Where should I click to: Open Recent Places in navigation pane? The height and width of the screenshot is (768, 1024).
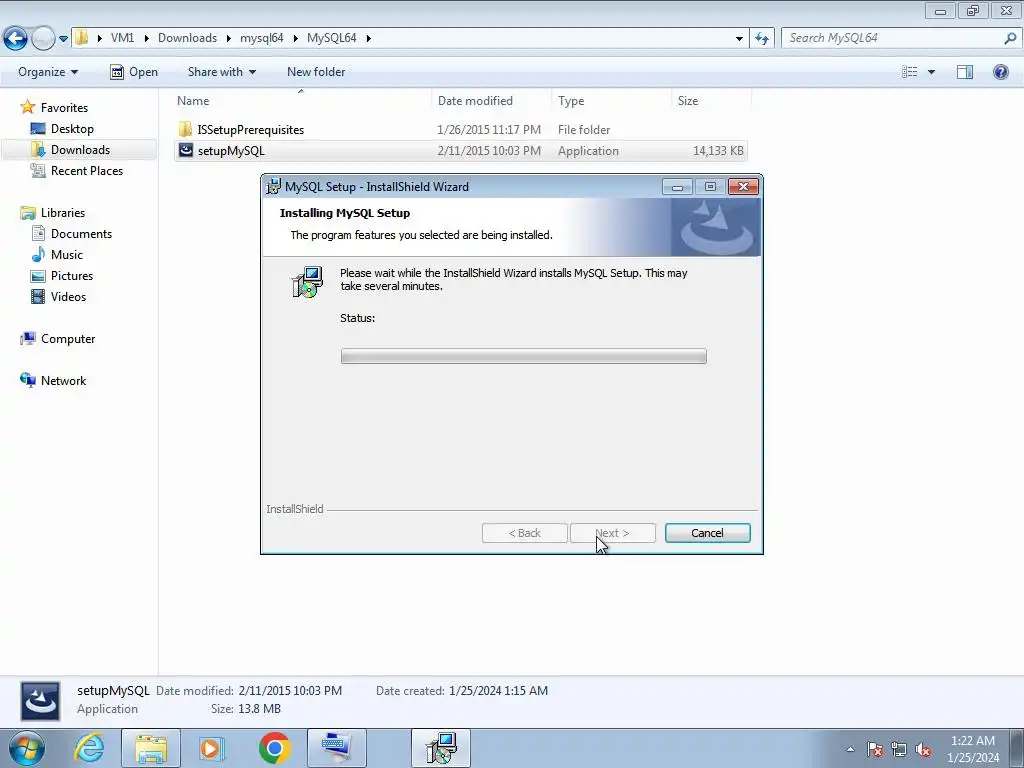87,170
